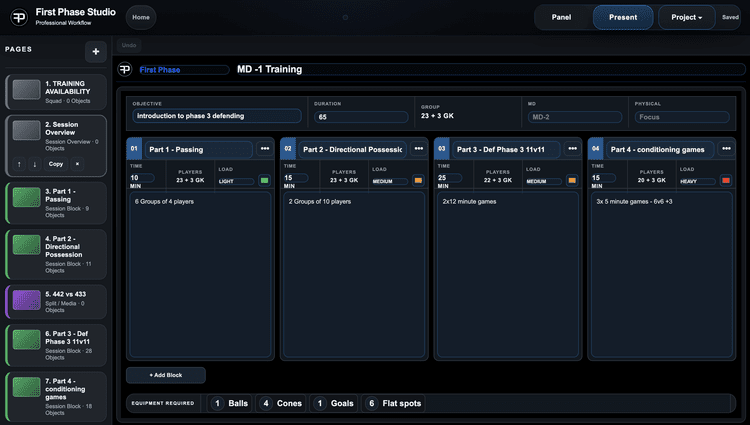Click the add page plus icon
The image size is (750, 425).
(96, 52)
